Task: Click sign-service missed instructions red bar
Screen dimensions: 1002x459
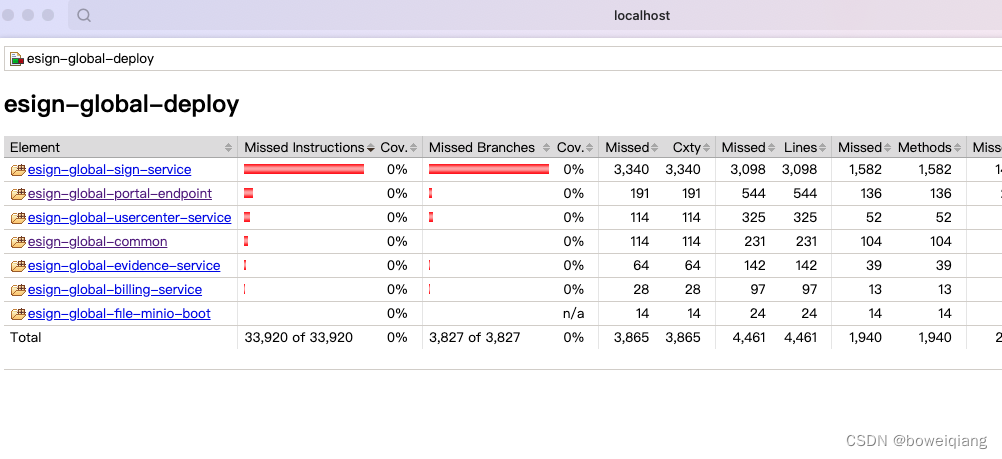Action: click(304, 169)
